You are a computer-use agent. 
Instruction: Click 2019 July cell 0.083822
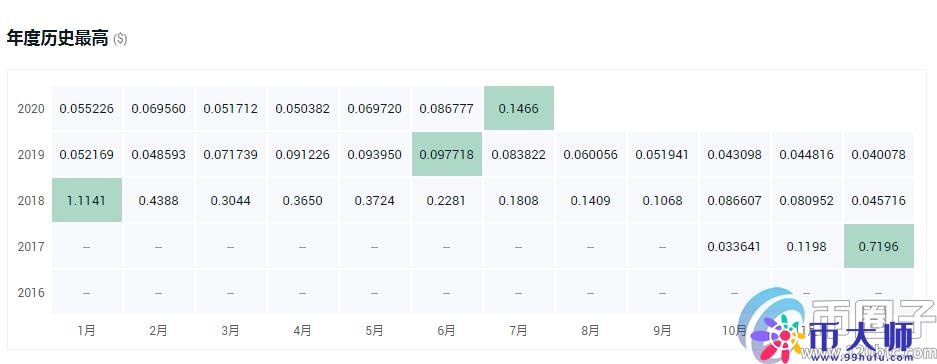[x=519, y=155]
